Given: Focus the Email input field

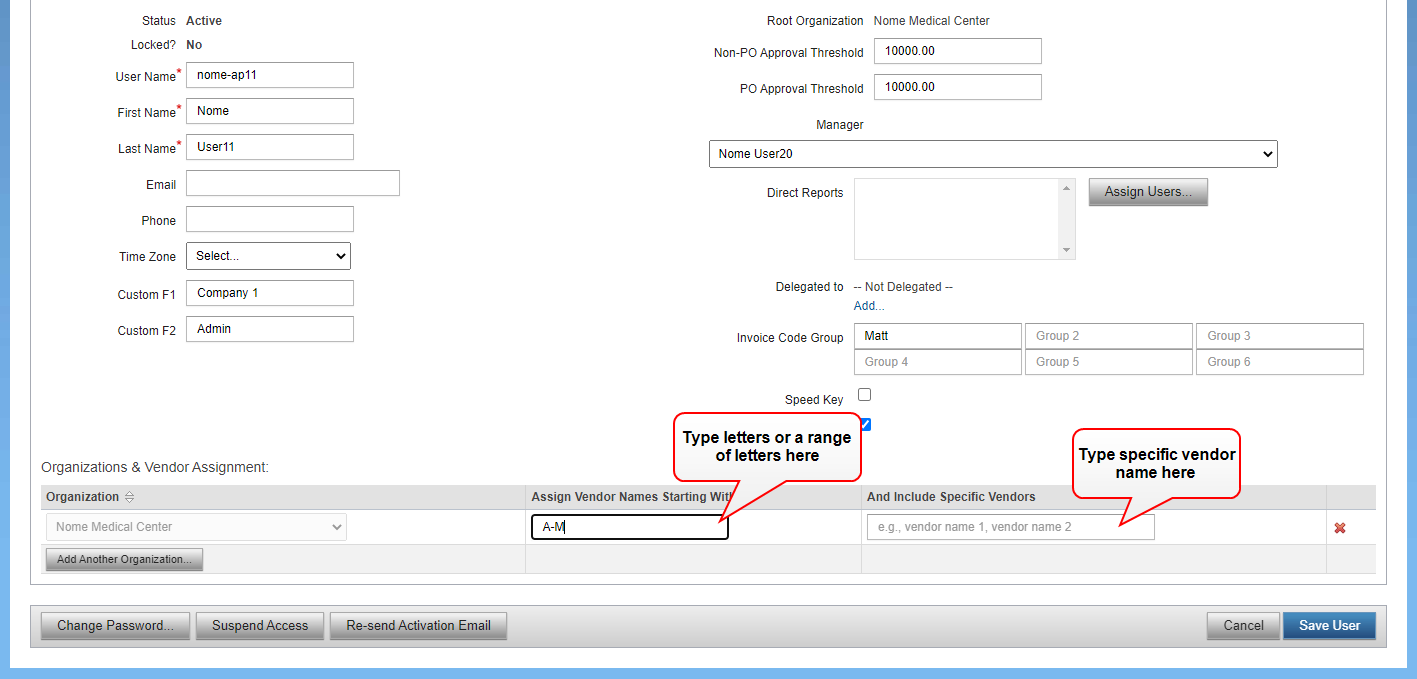Looking at the screenshot, I should point(292,183).
